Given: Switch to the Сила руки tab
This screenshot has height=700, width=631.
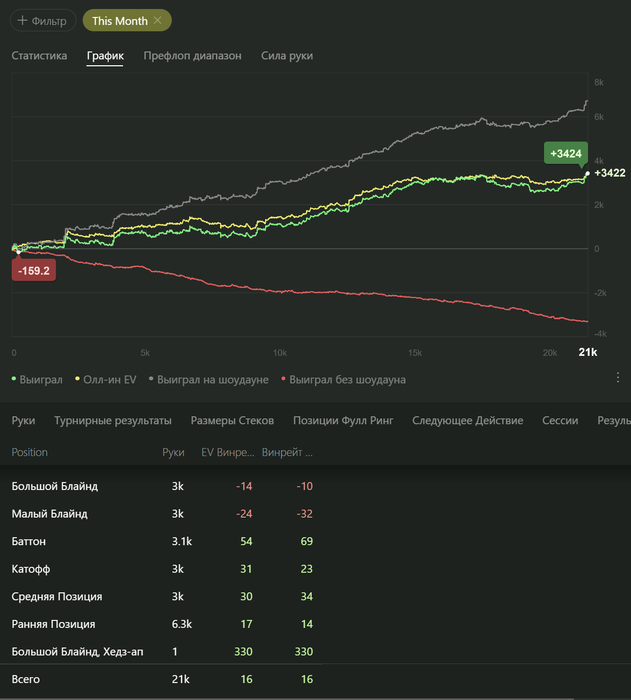Looking at the screenshot, I should [287, 56].
